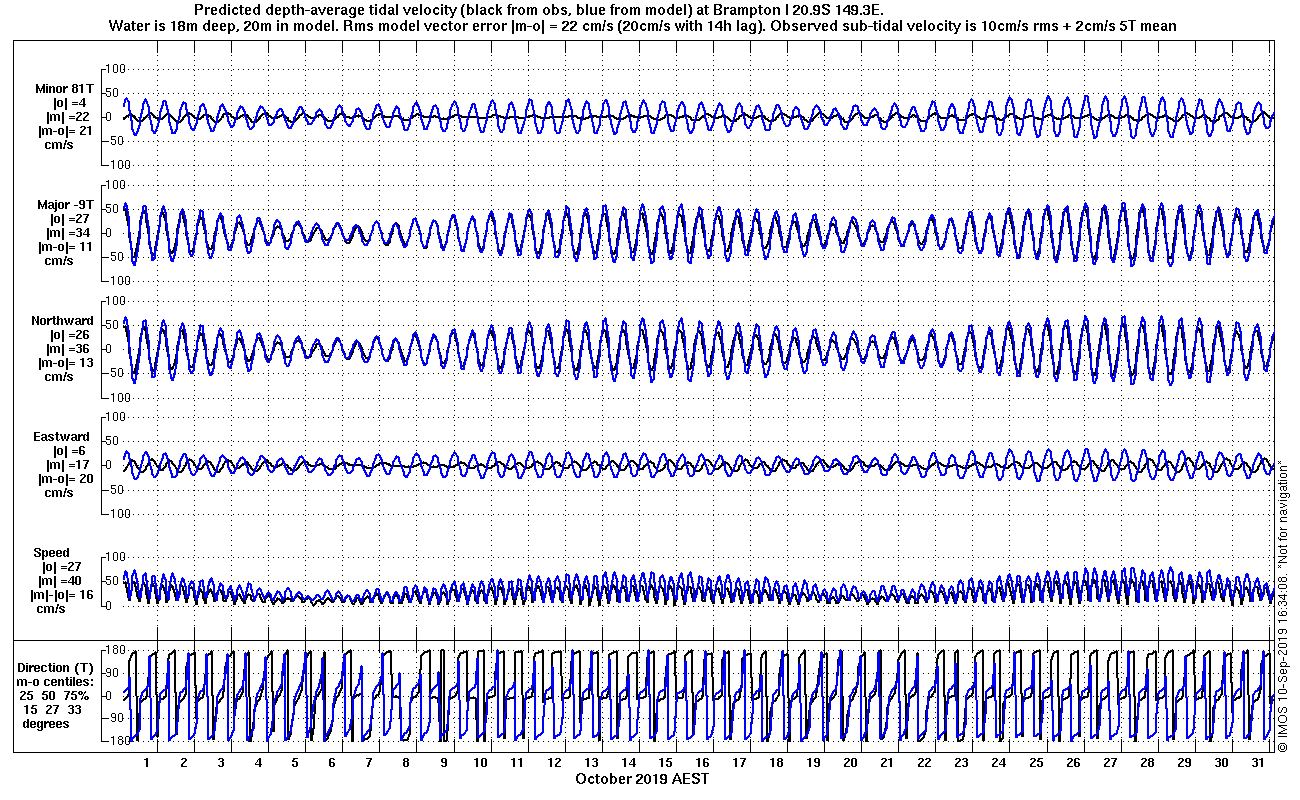Click day 31 on the date axis

pos(1258,763)
